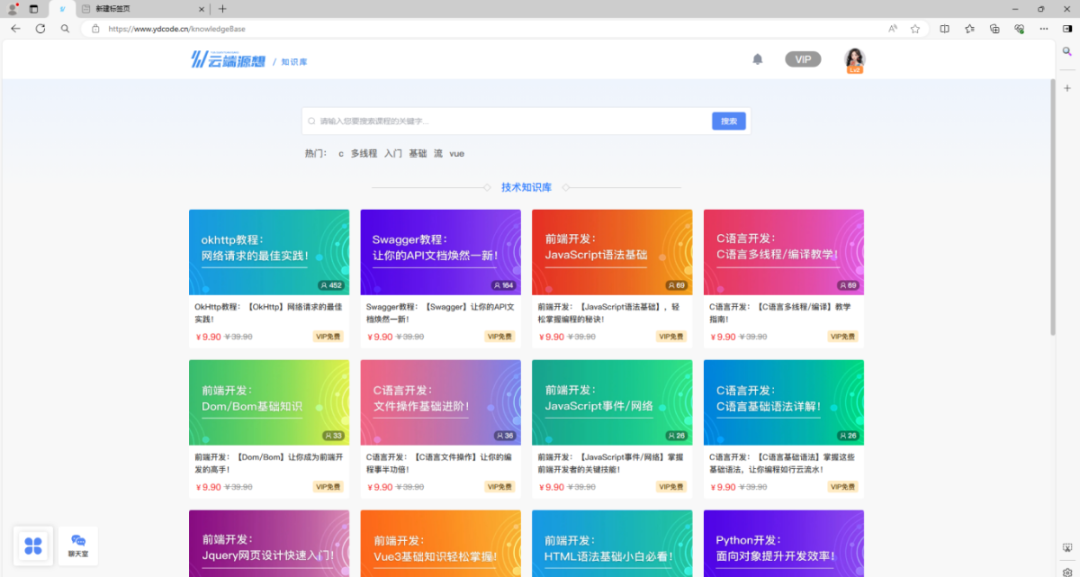Screen dimensions: 1080x577
Task: Select the 多线程 hot keyword
Action: [x=363, y=154]
